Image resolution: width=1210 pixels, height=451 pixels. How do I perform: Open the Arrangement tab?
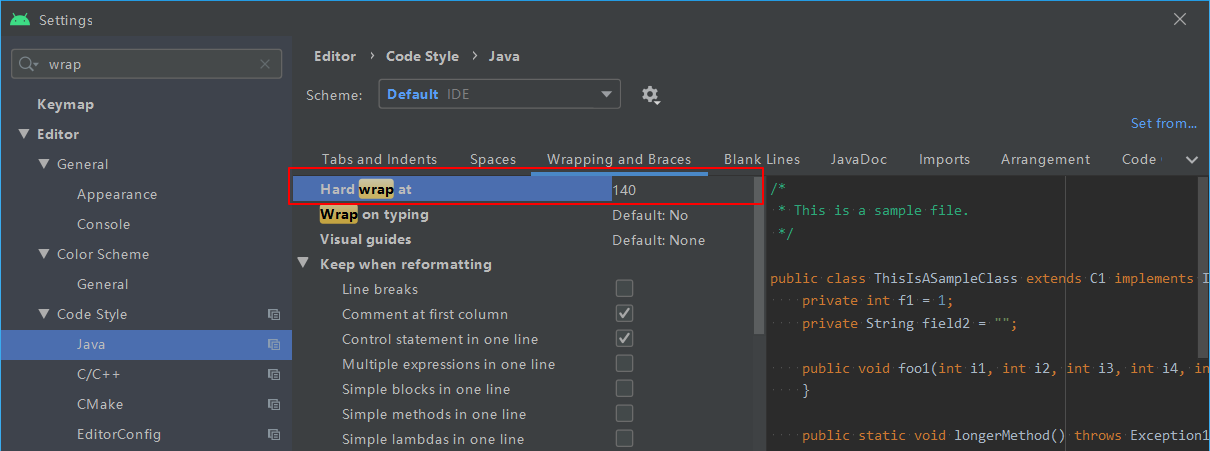(x=1045, y=159)
